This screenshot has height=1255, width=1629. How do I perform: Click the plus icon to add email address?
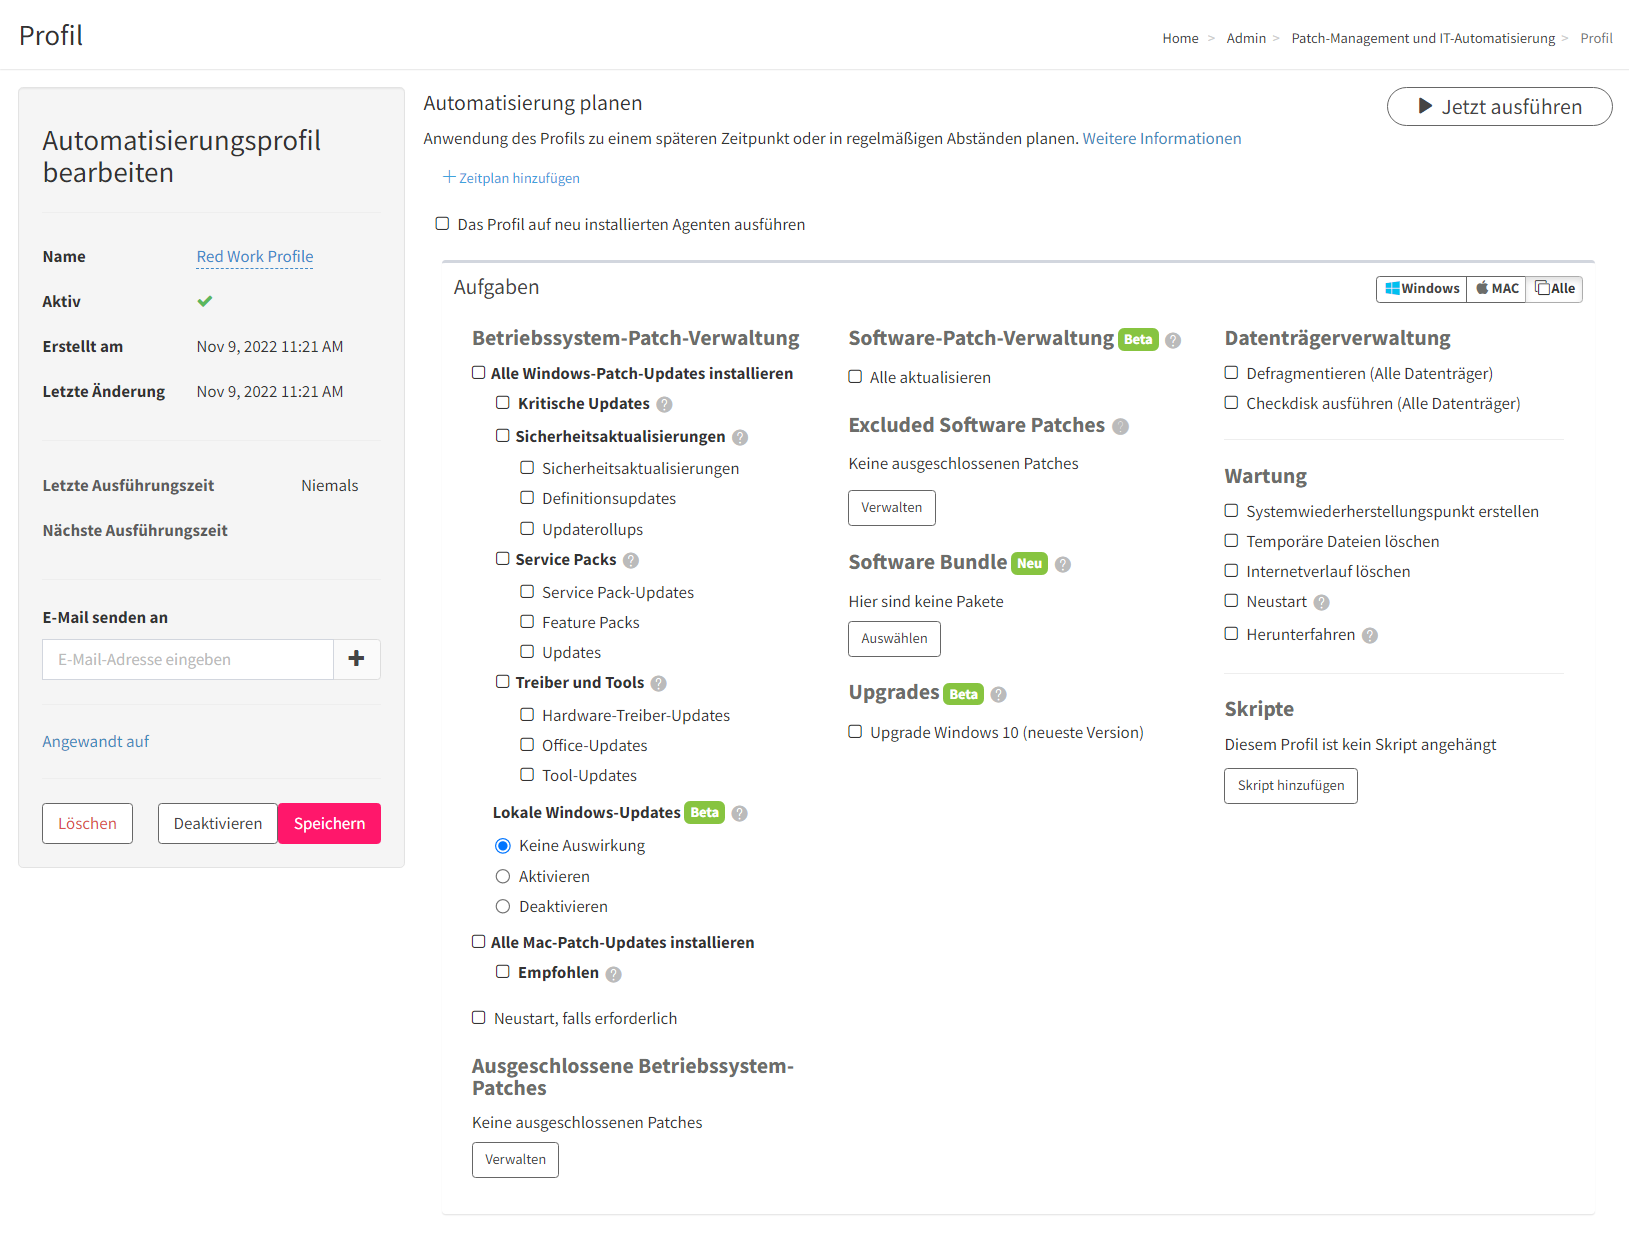click(356, 659)
